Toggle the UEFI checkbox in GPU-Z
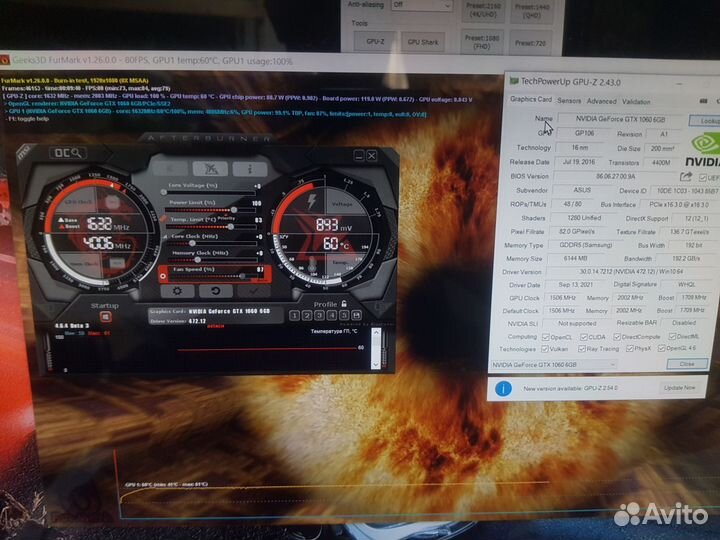Screen dimensions: 720x540 703,177
